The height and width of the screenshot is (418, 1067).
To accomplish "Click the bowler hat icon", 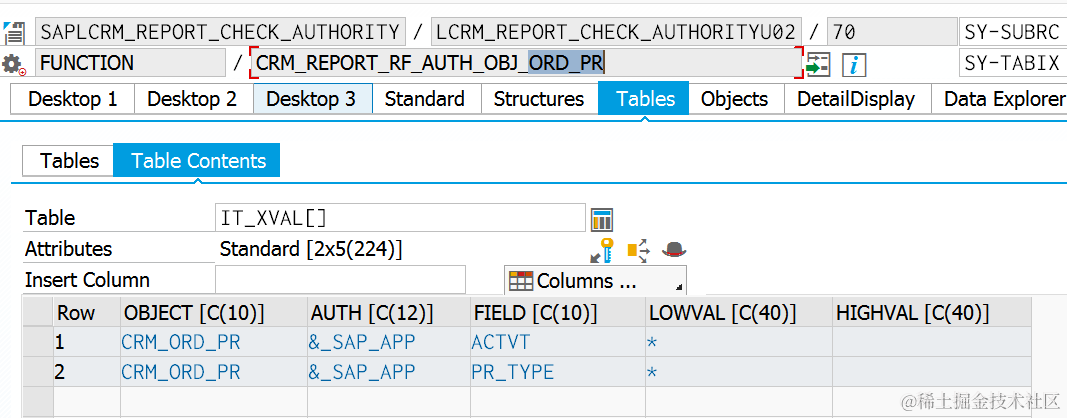I will 674,249.
